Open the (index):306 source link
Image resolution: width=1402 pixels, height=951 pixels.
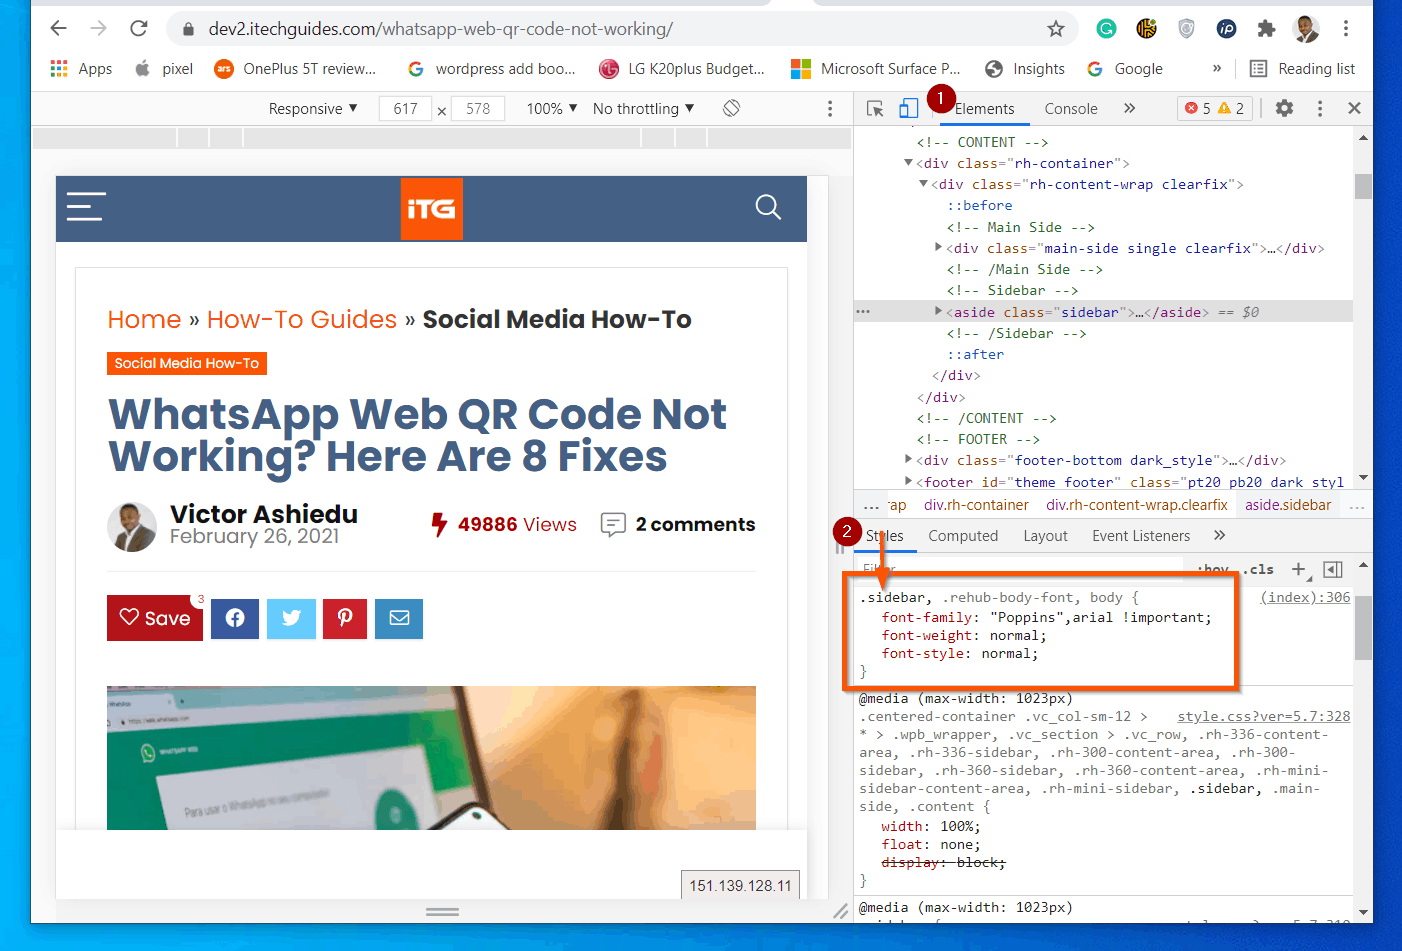tap(1305, 597)
